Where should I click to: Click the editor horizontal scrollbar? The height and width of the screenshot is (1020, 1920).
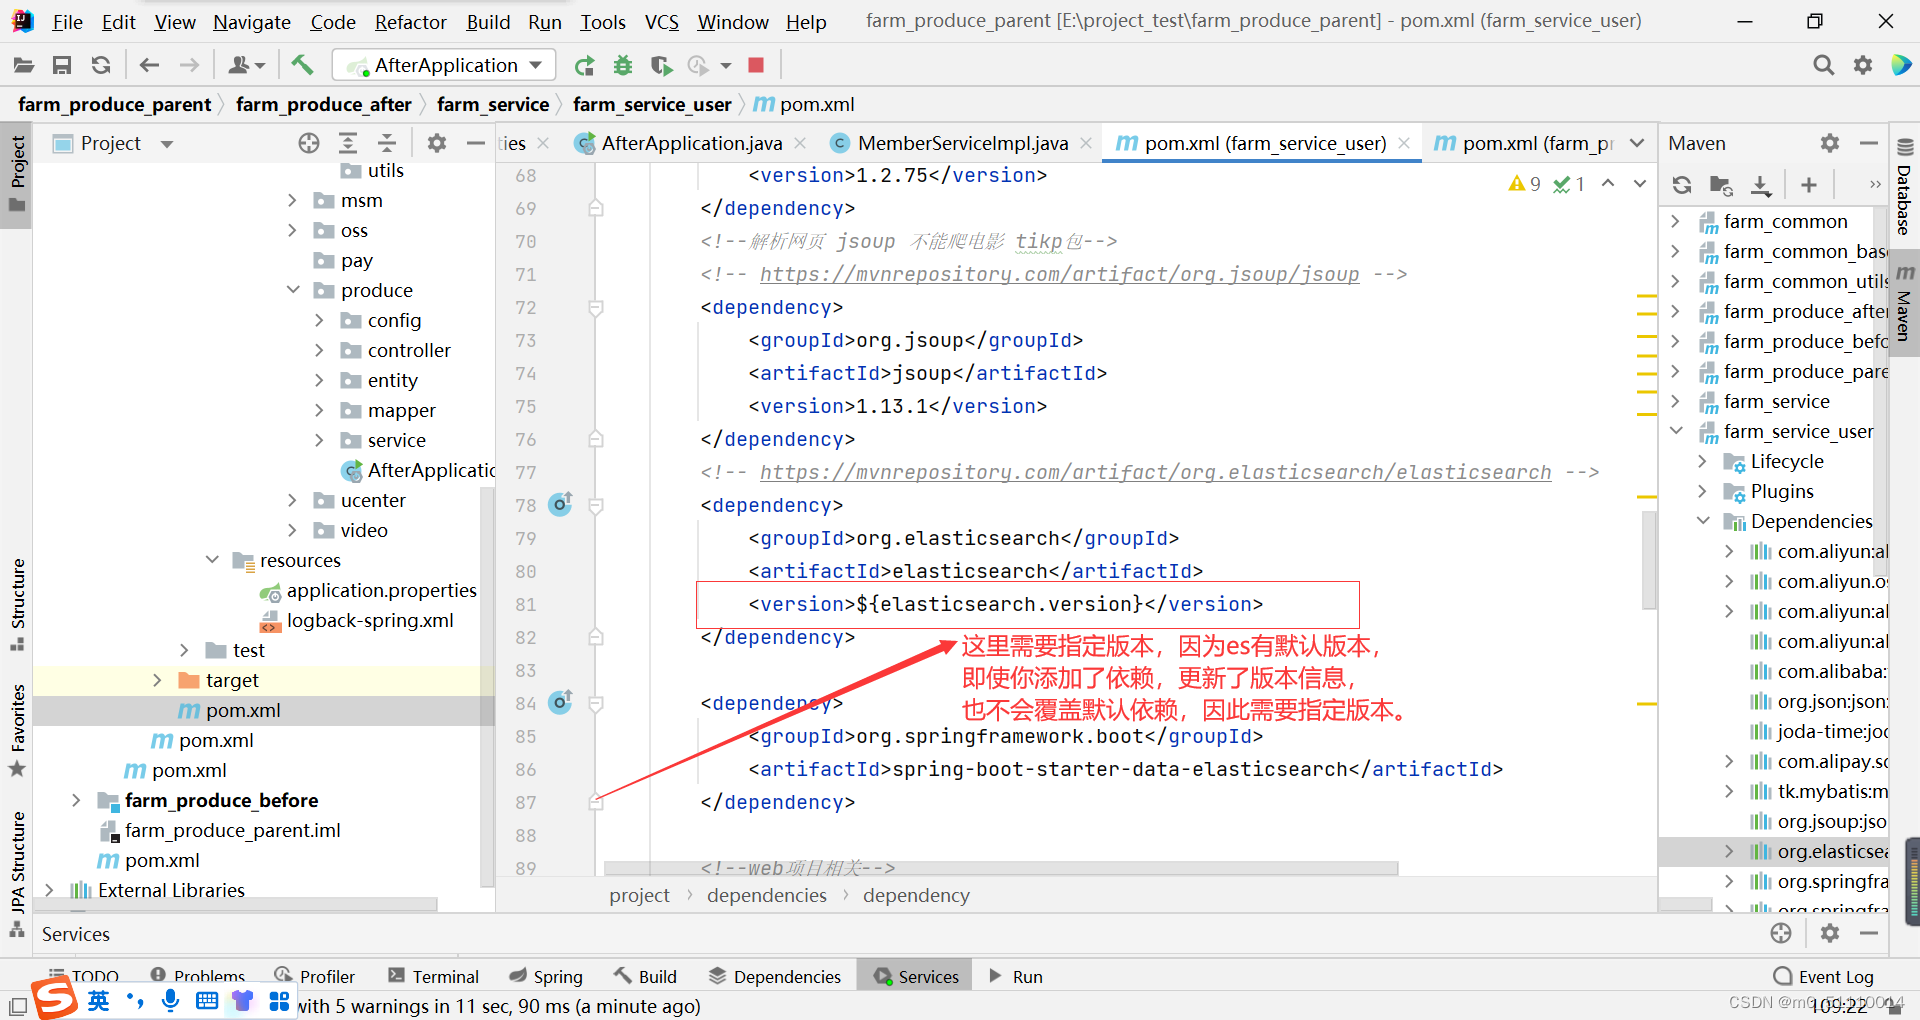1000,867
